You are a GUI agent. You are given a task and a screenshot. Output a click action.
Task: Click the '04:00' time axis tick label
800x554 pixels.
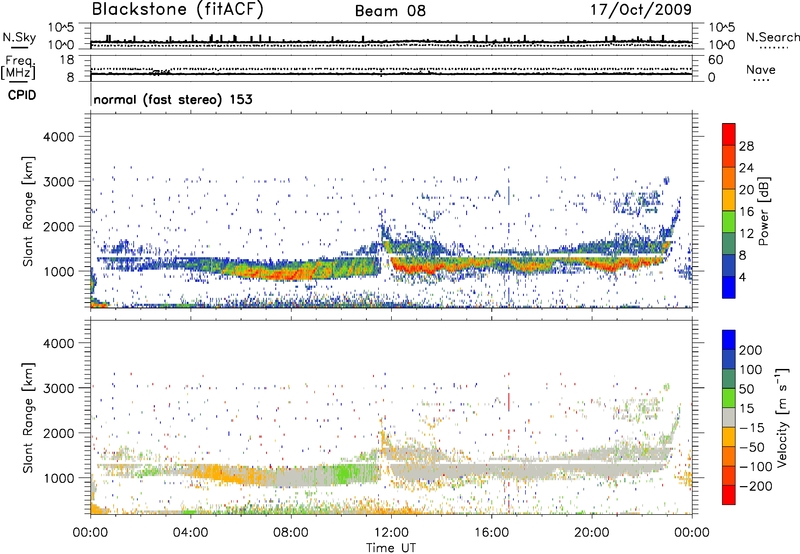190,532
